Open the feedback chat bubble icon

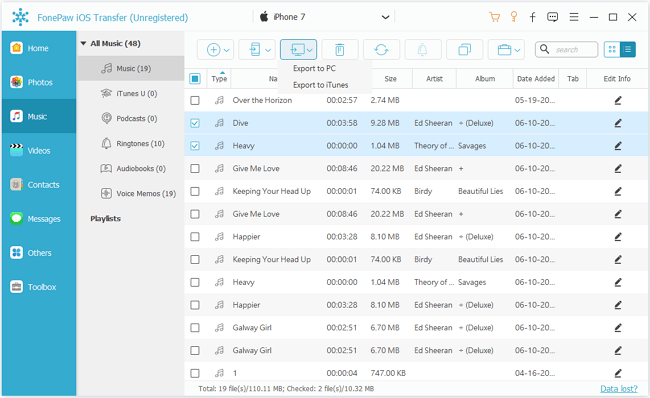pos(553,17)
